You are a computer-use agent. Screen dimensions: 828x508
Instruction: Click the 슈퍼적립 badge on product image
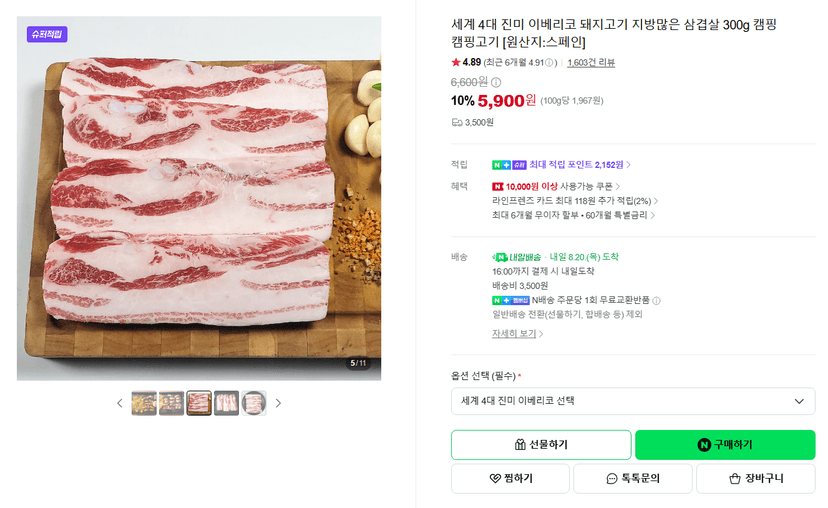[47, 34]
